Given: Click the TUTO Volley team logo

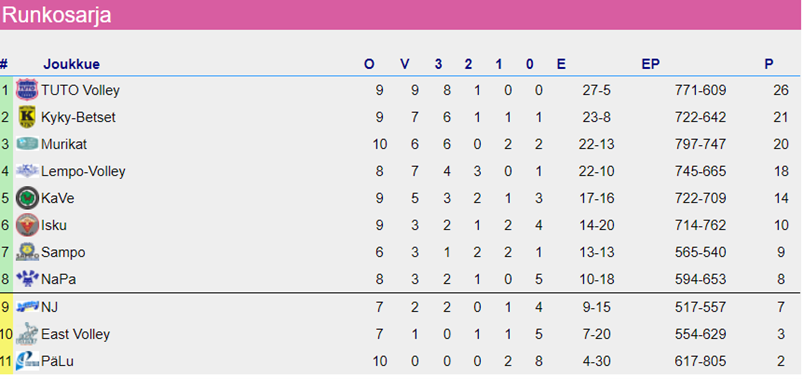Looking at the screenshot, I should (x=27, y=90).
